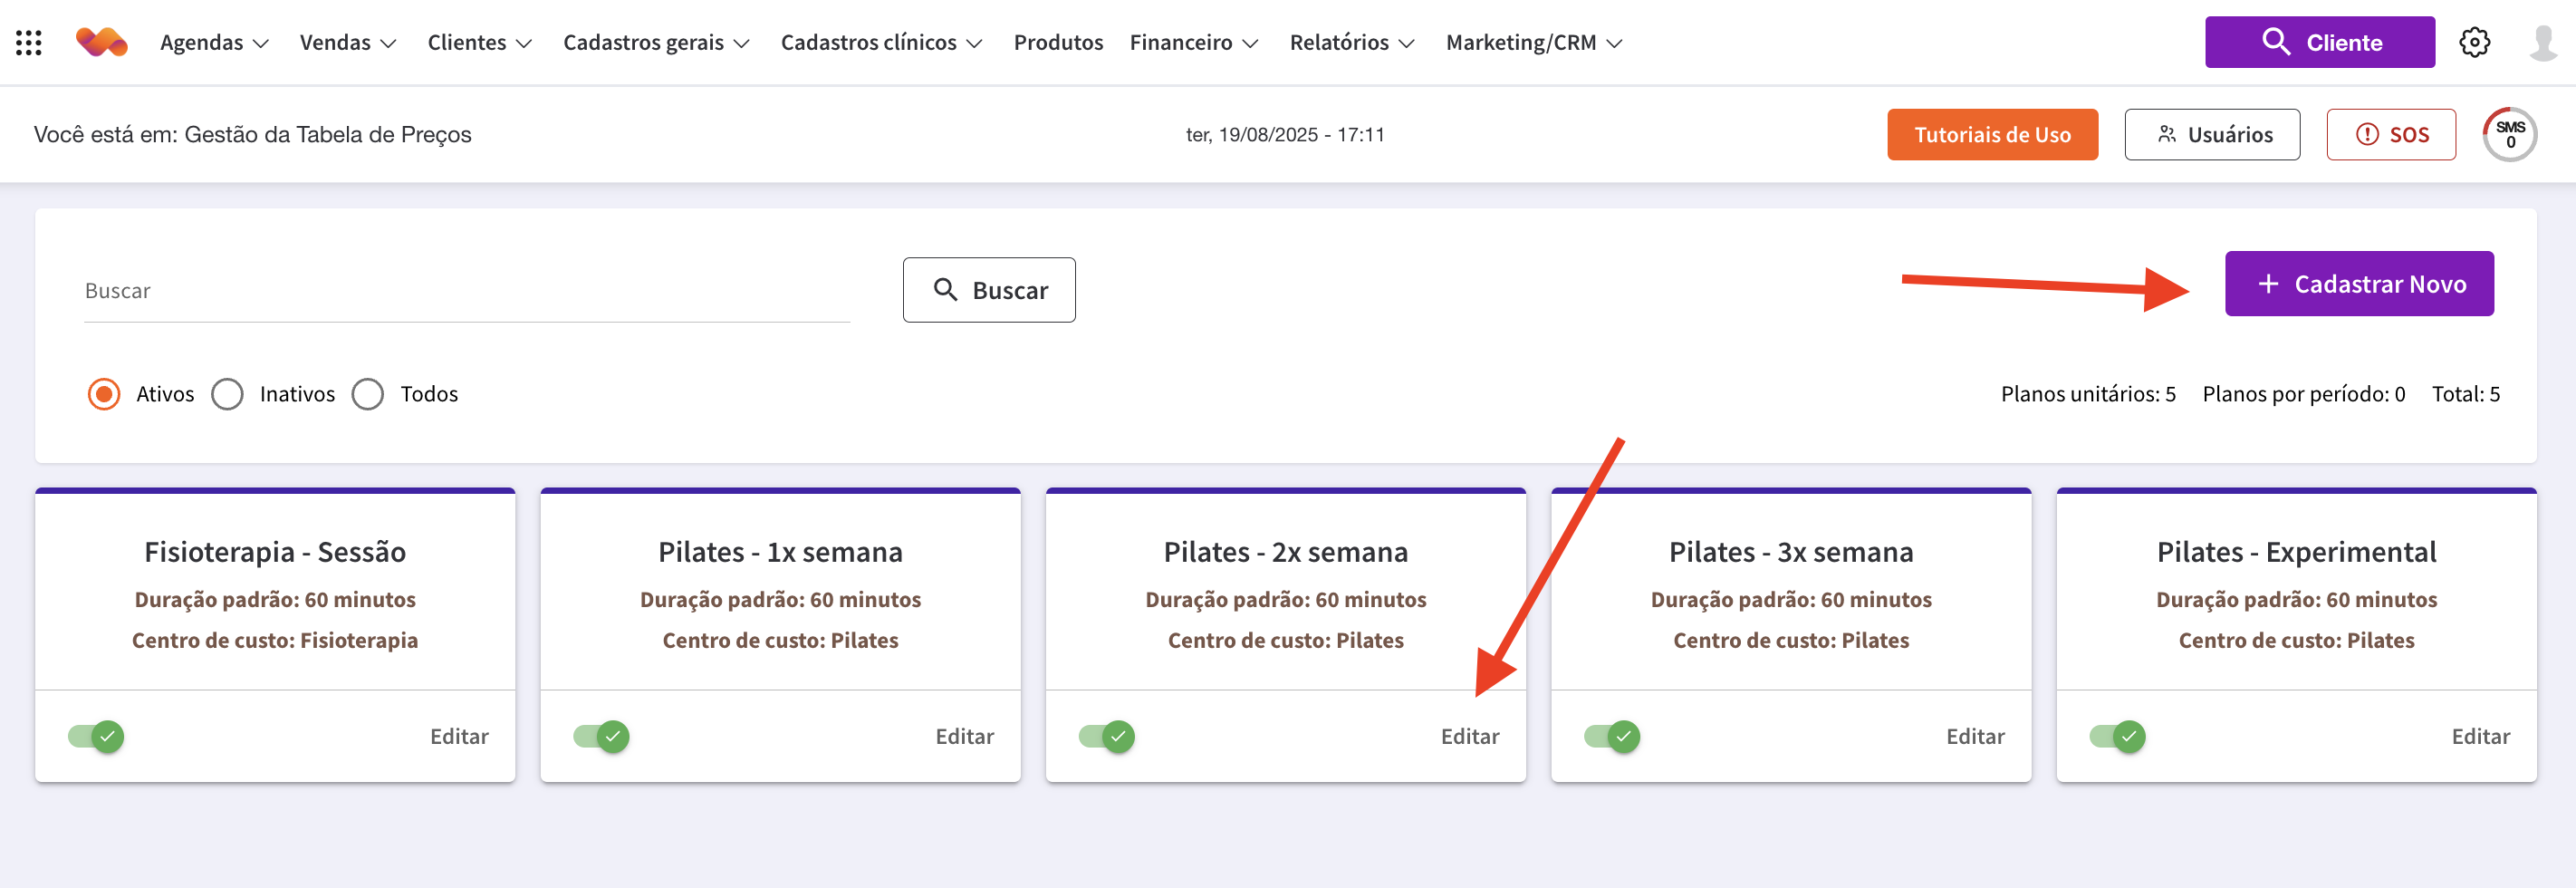This screenshot has height=888, width=2576.
Task: Open the user profile avatar
Action: coord(2541,42)
